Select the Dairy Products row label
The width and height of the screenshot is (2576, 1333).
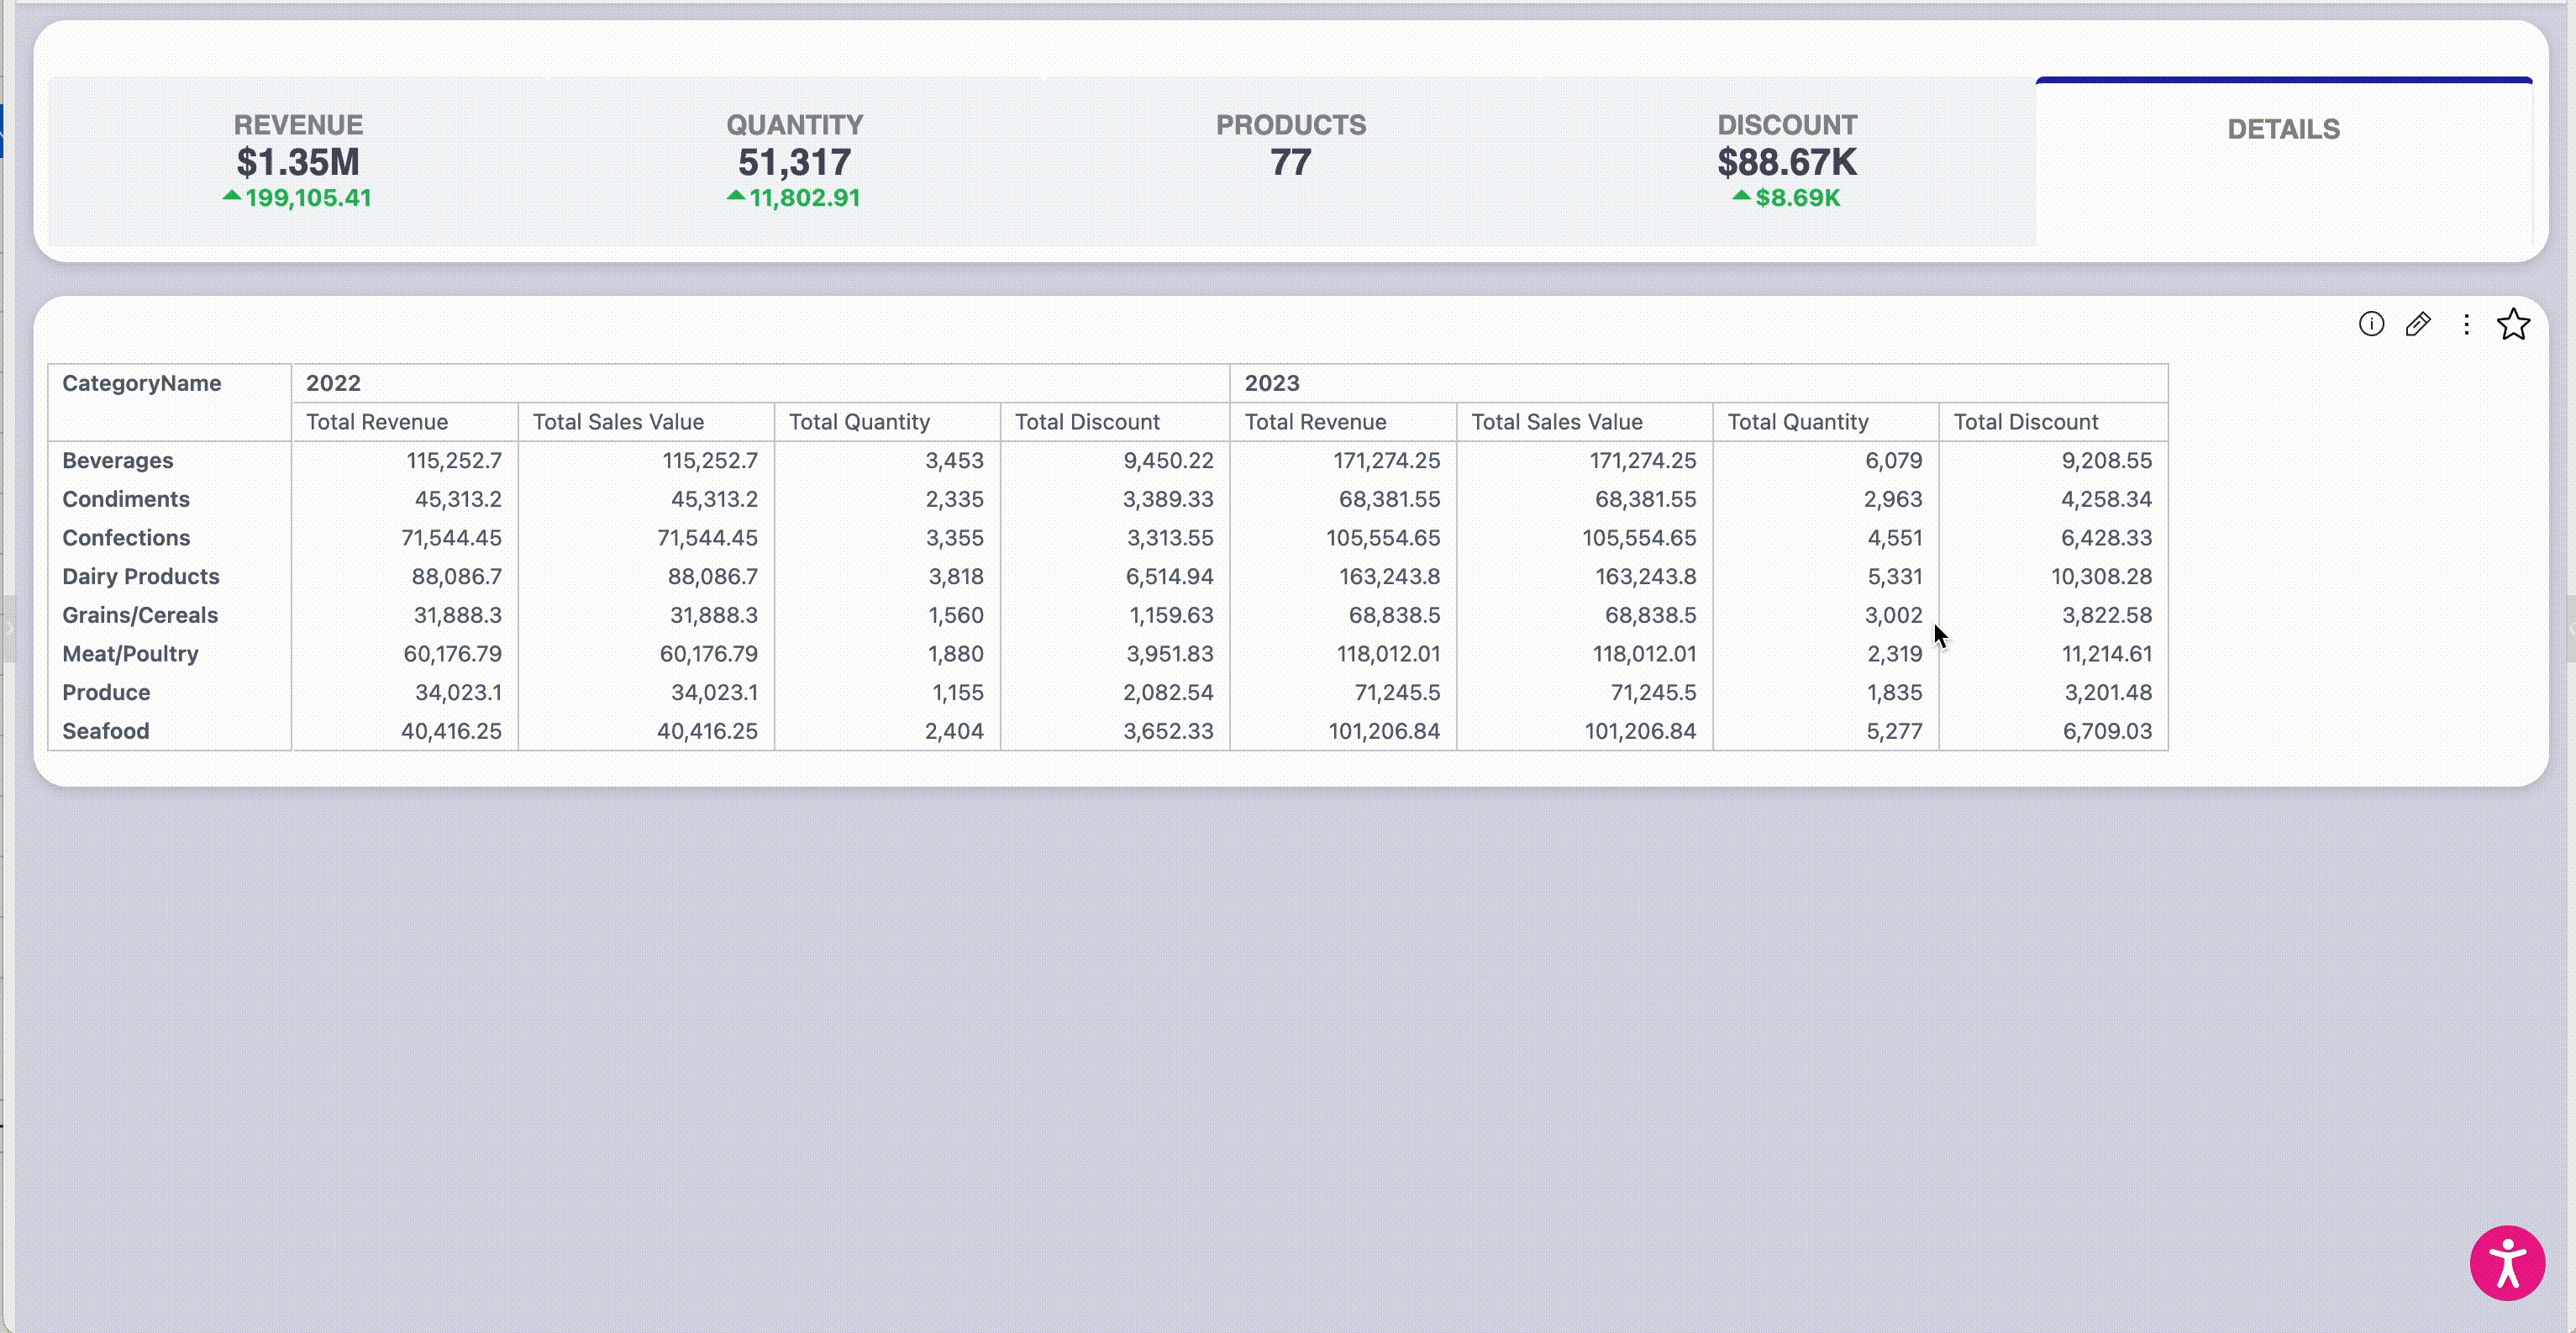pos(141,577)
